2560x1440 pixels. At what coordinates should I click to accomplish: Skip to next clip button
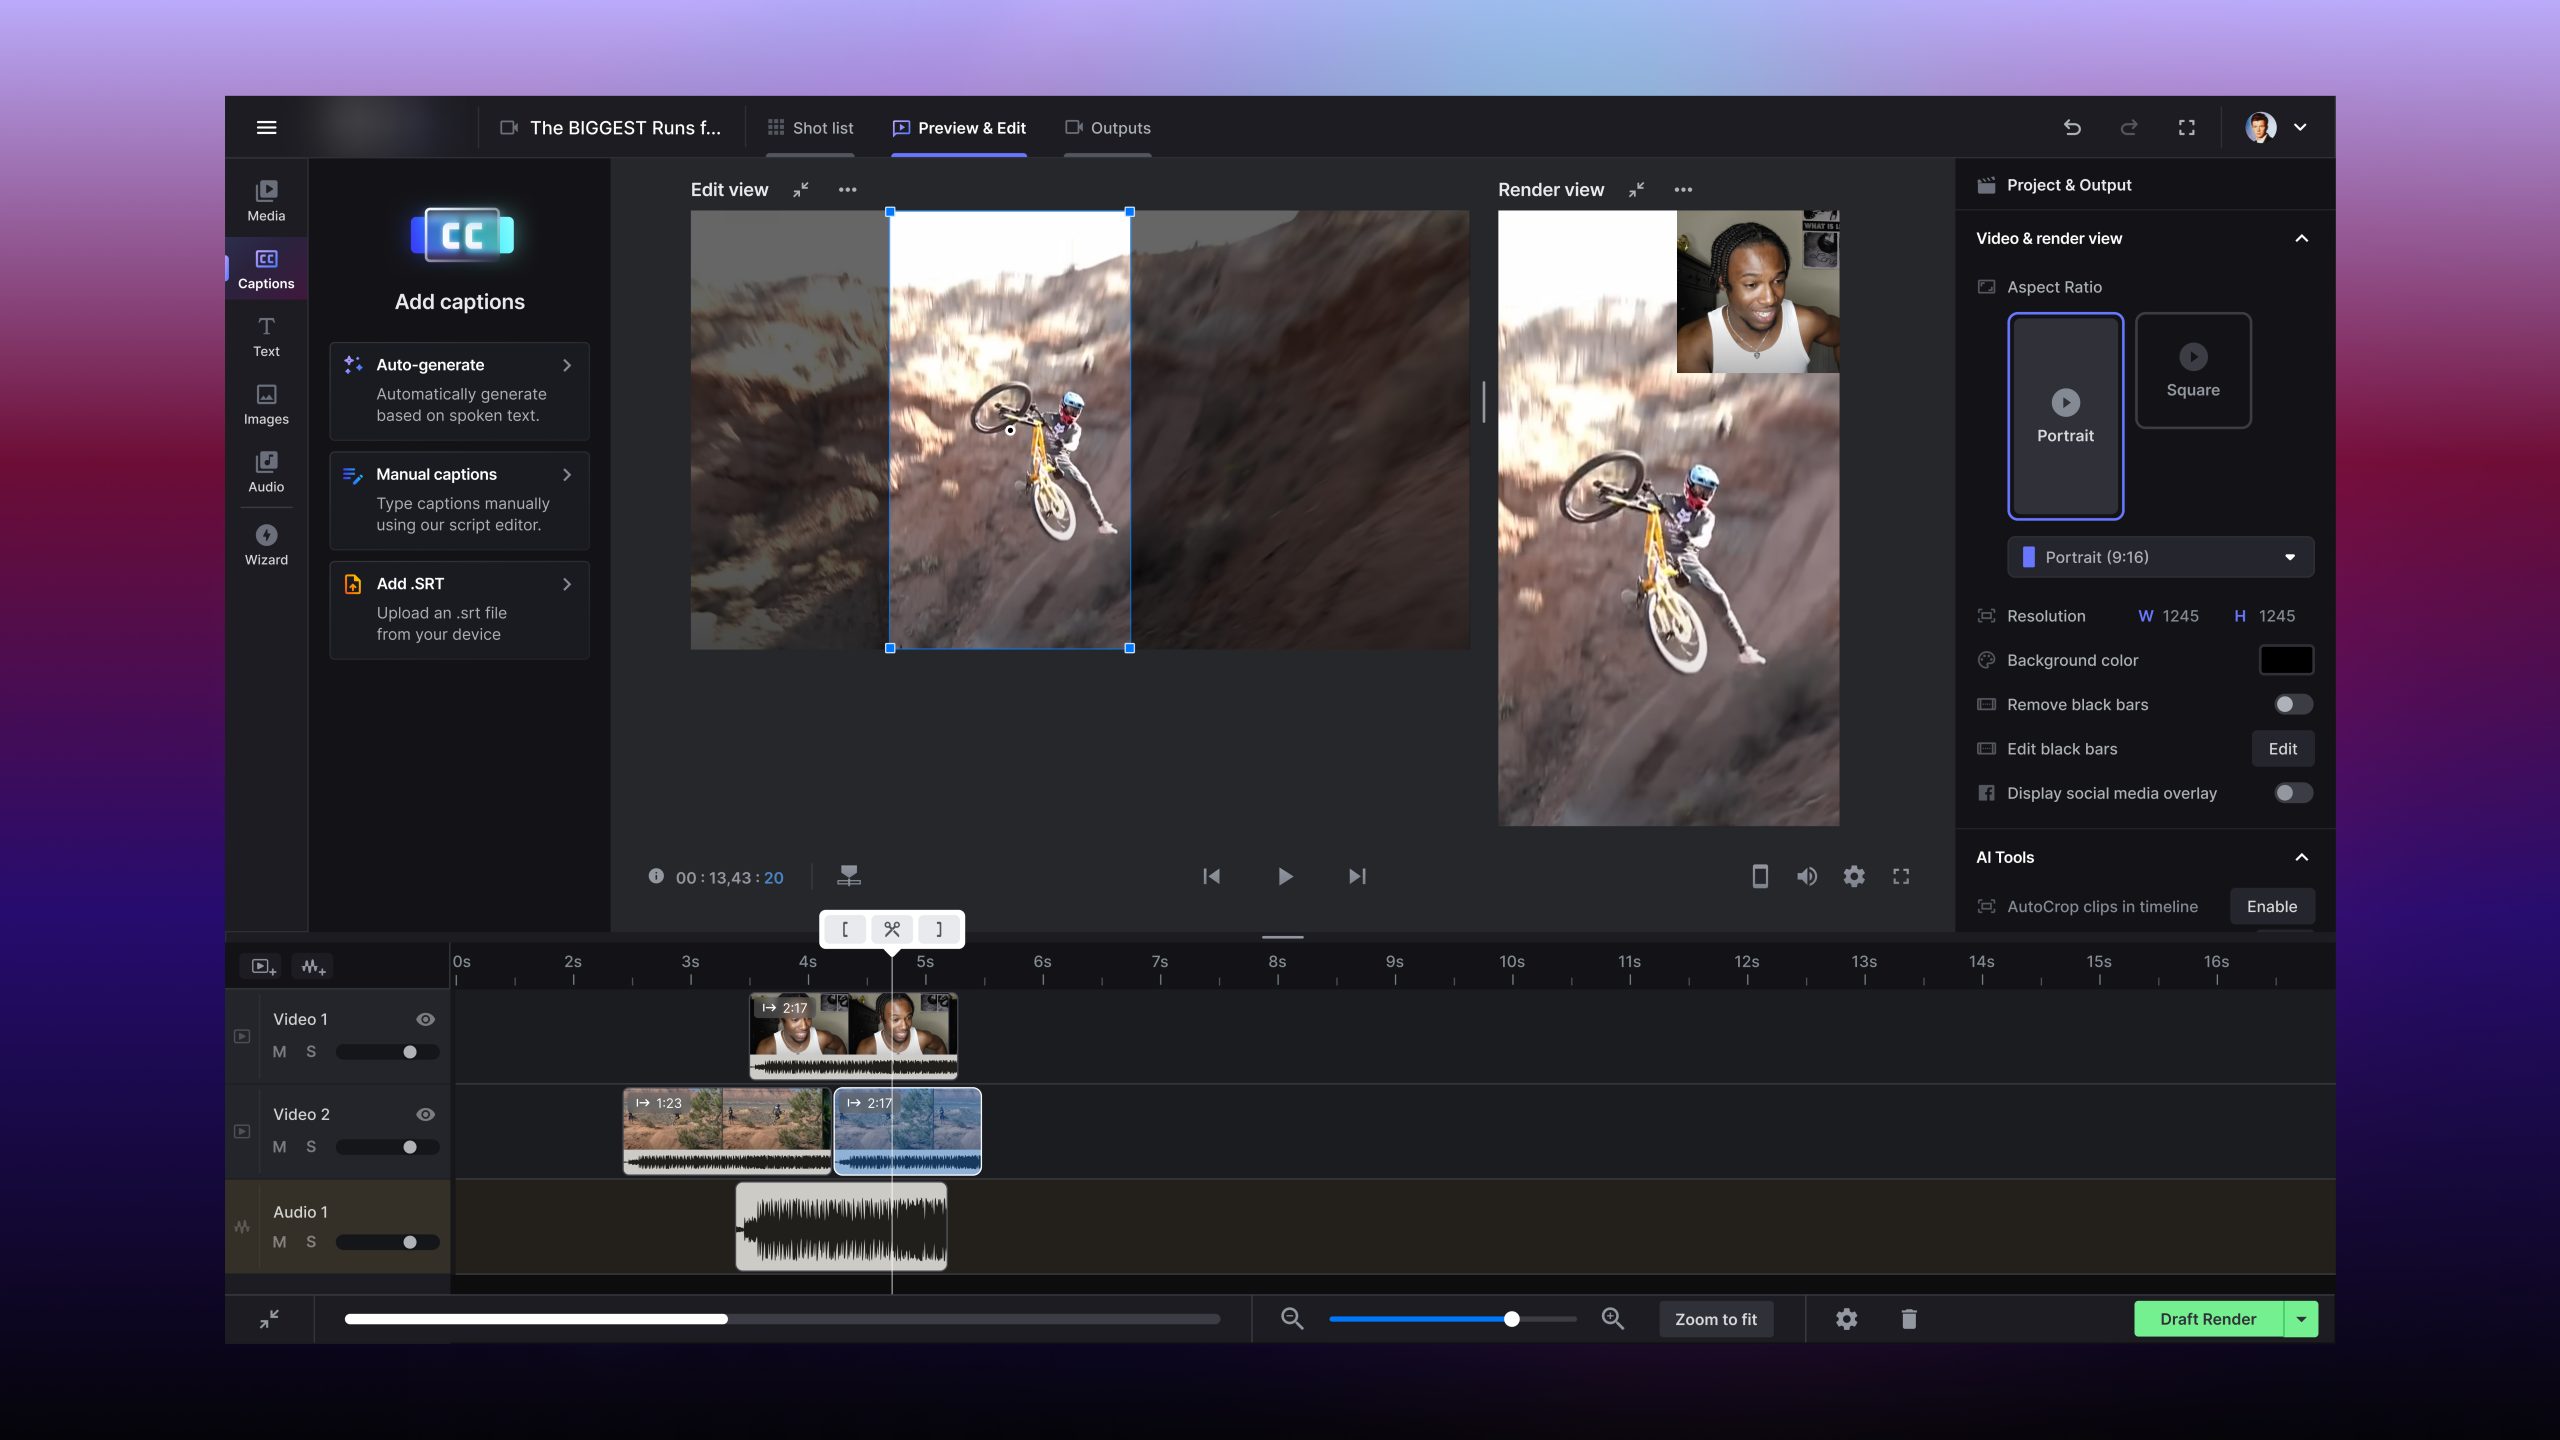pos(1356,877)
